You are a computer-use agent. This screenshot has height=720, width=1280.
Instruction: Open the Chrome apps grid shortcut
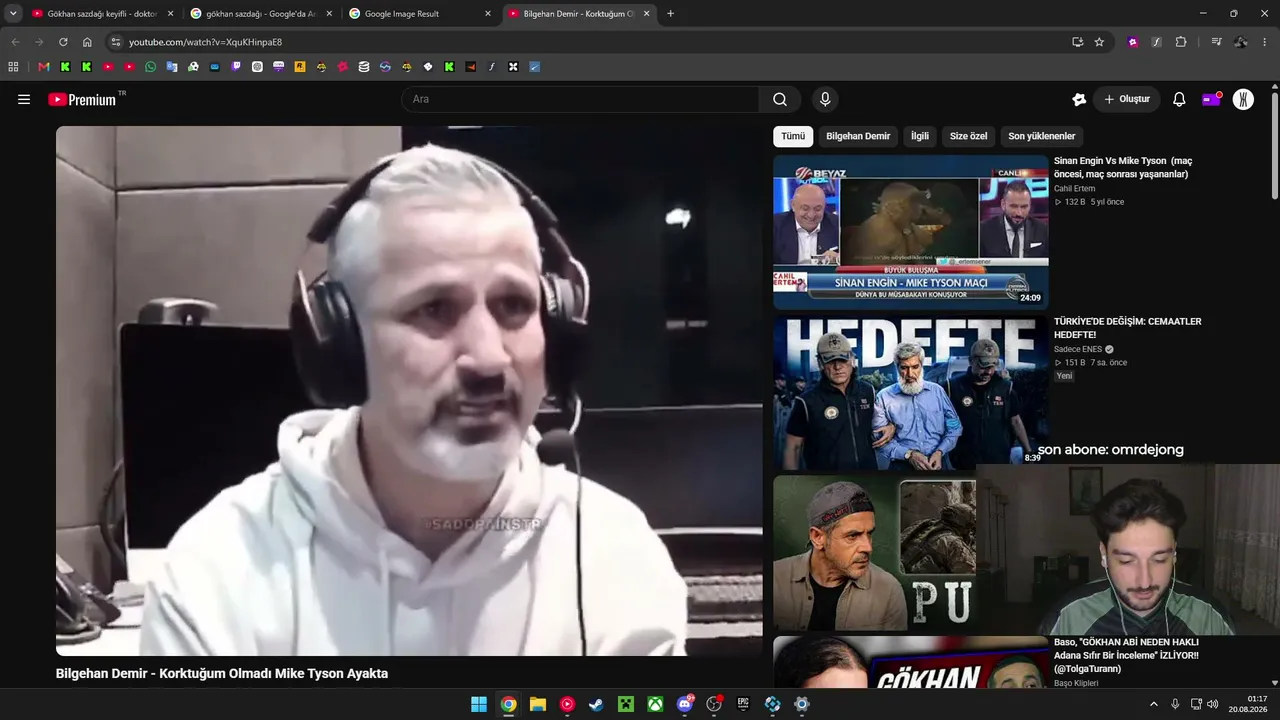13,67
